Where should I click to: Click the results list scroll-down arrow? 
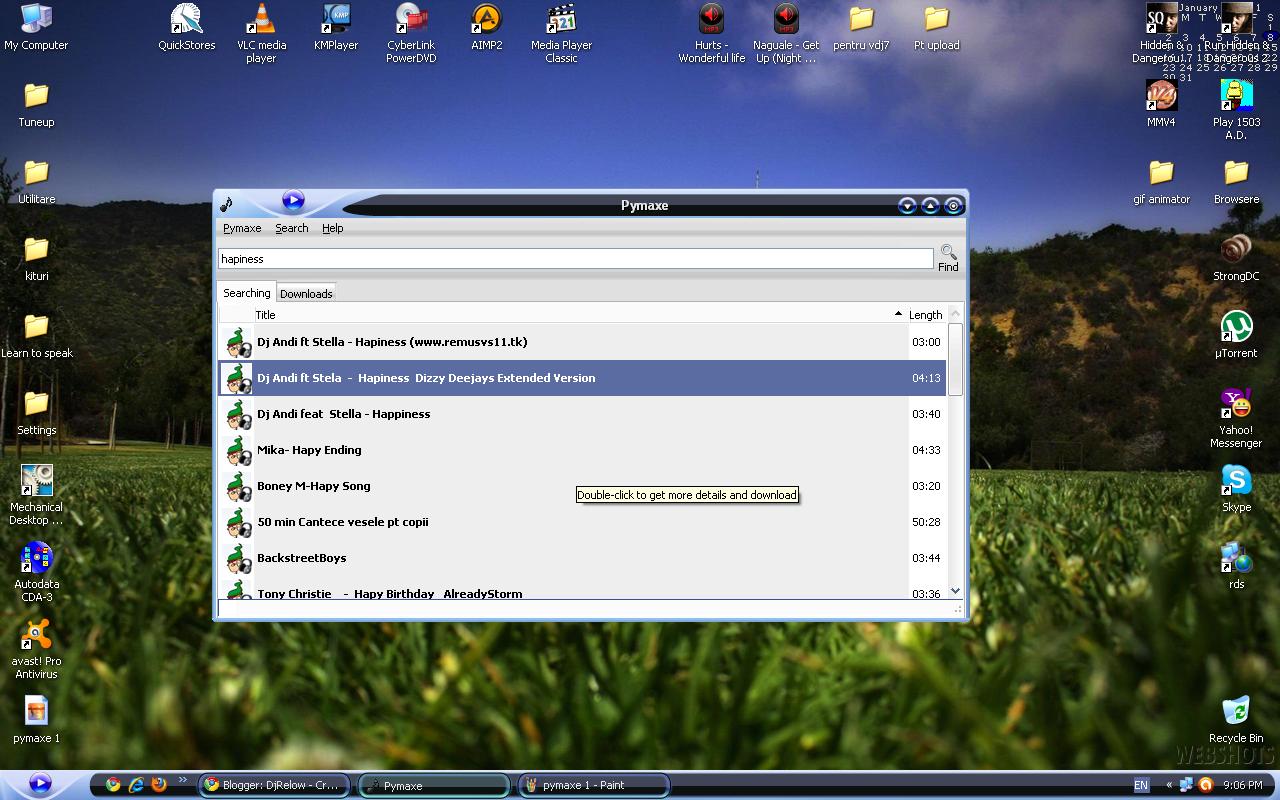pos(955,591)
